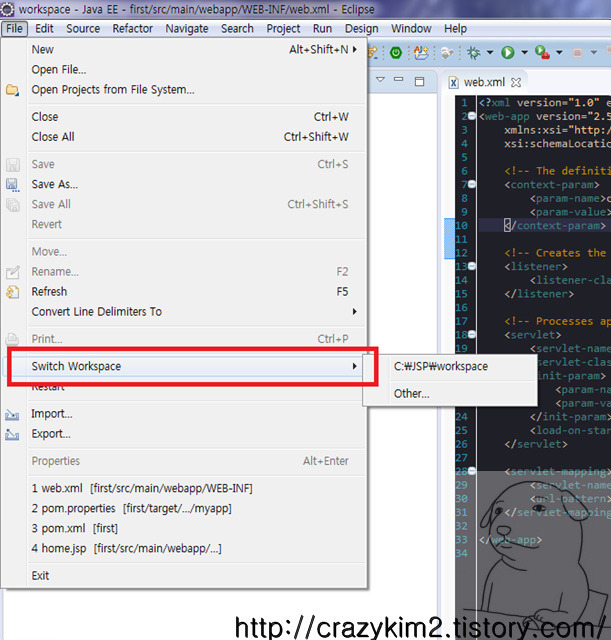The image size is (611, 640).
Task: Click the Refresh icon in File menu
Action: pos(13,292)
